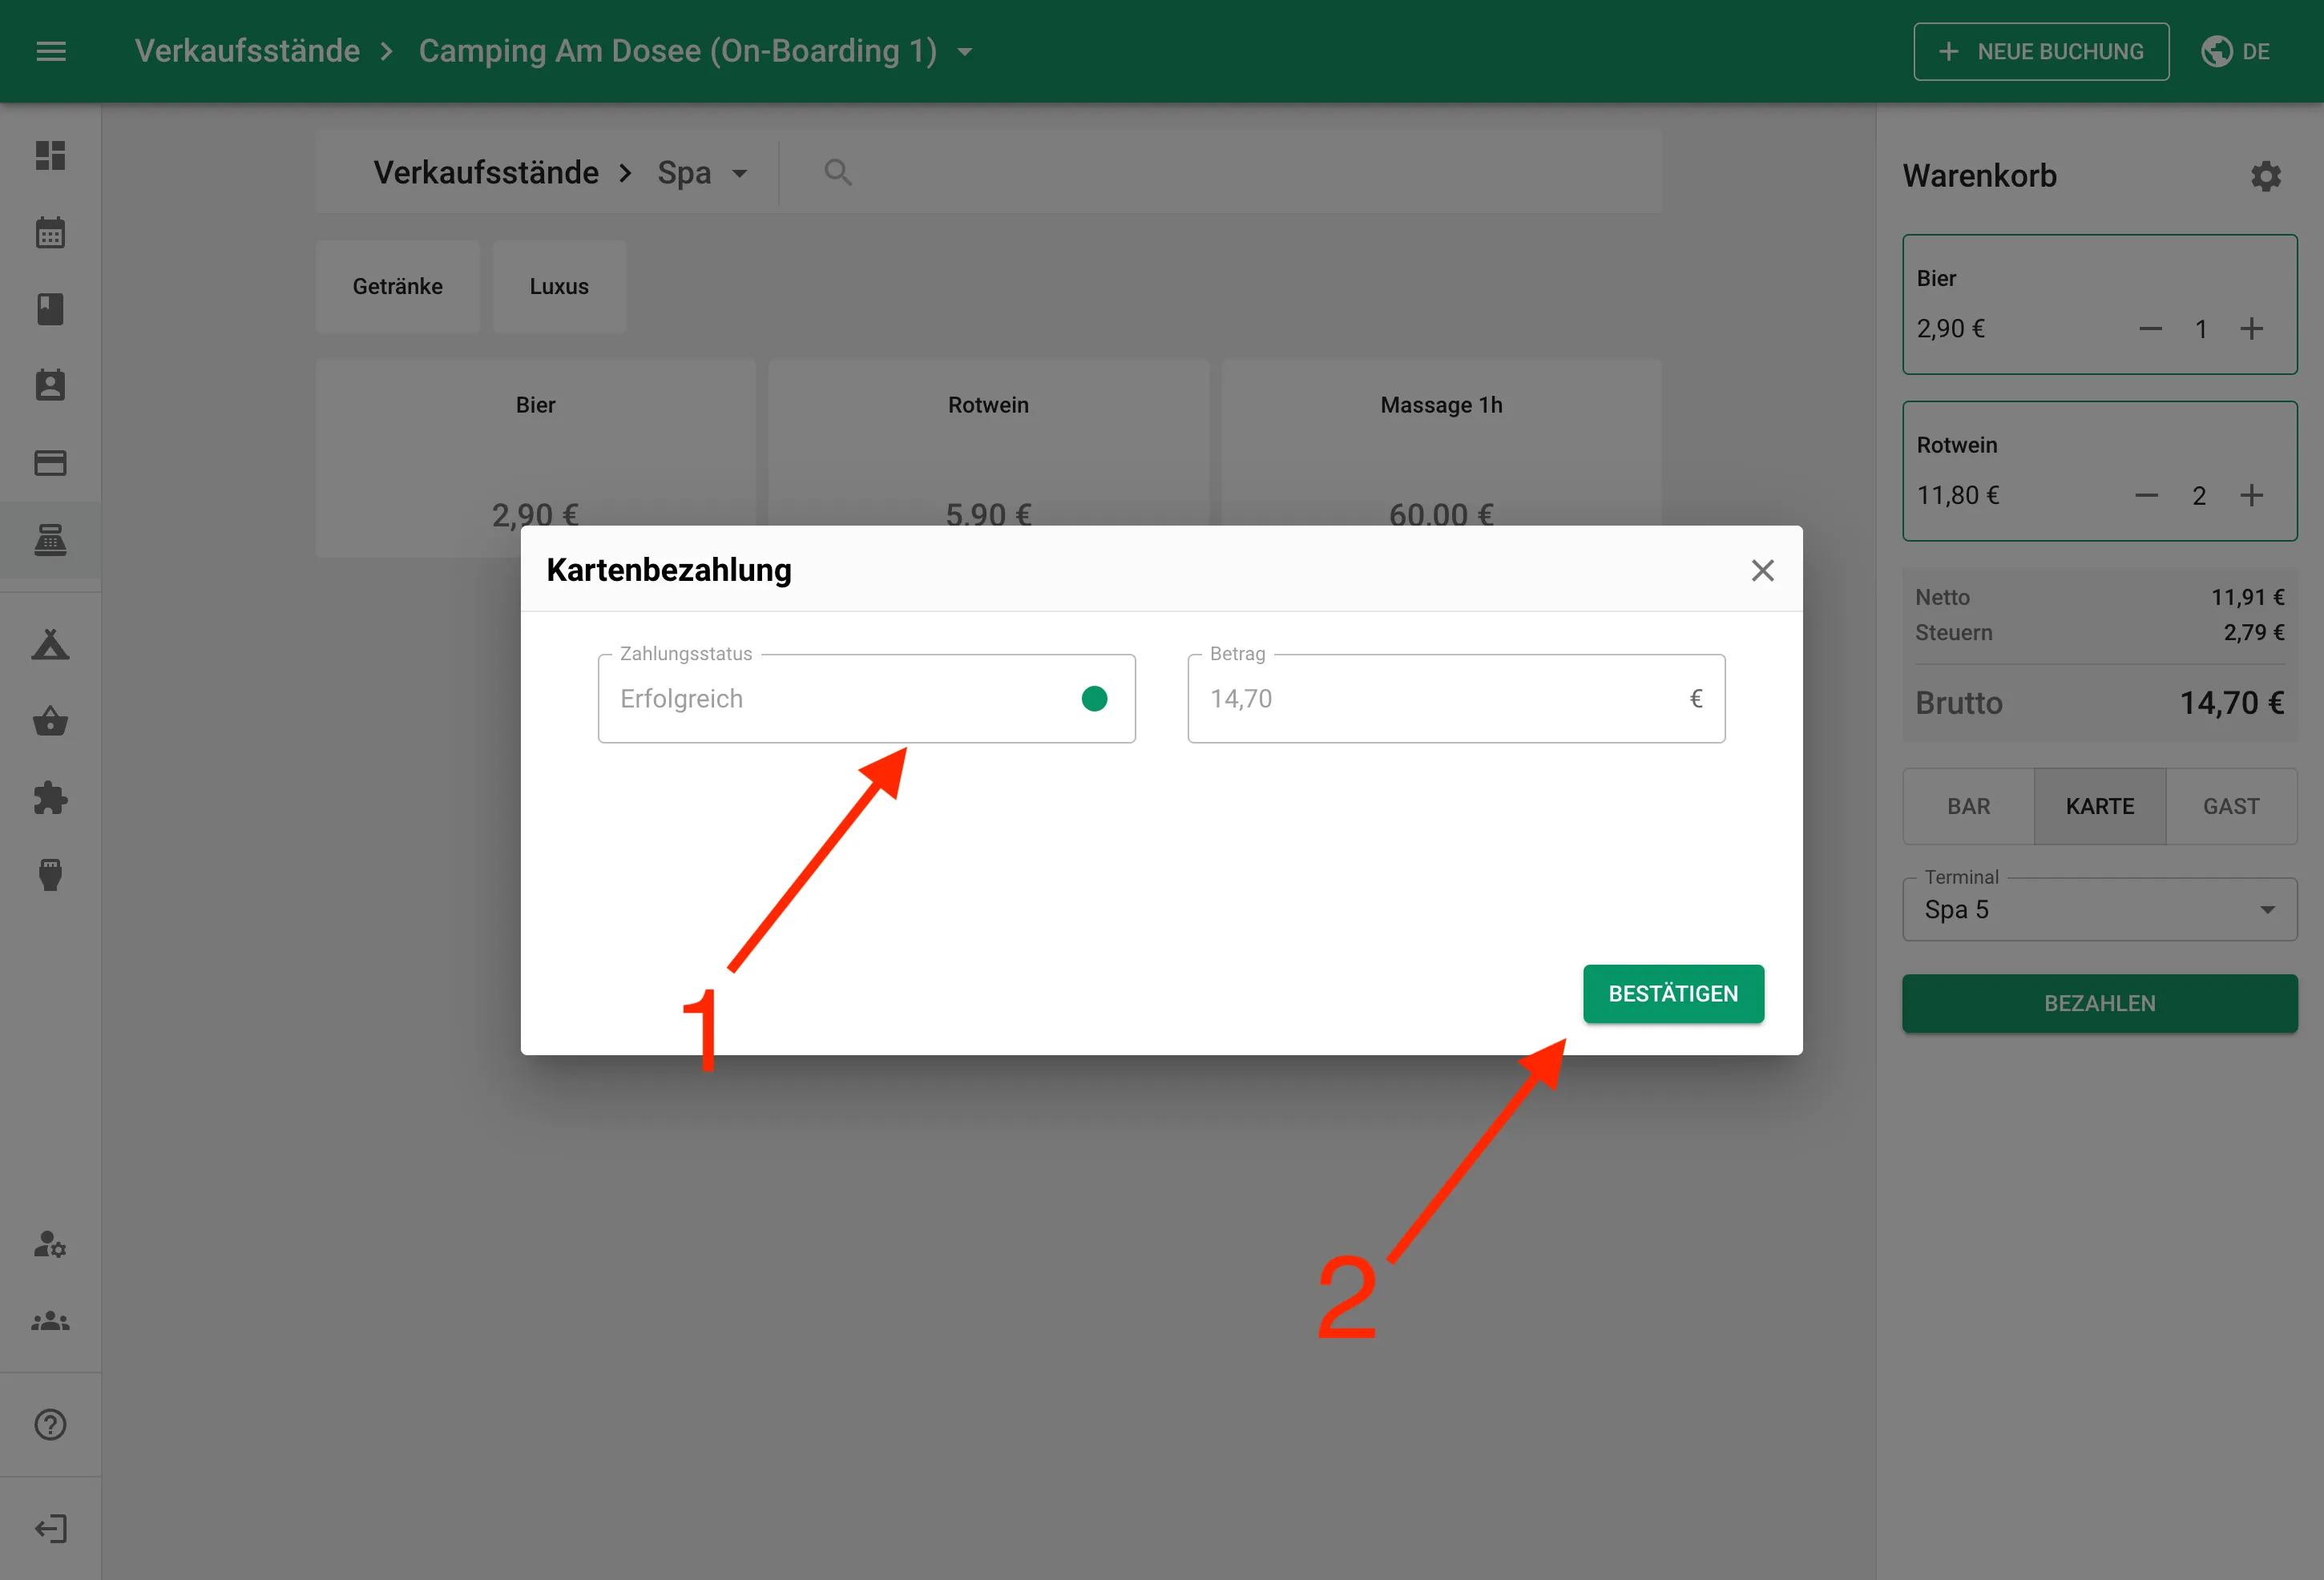Open the Terminal Spa 5 dropdown
This screenshot has height=1580, width=2324.
pyautogui.click(x=2100, y=909)
